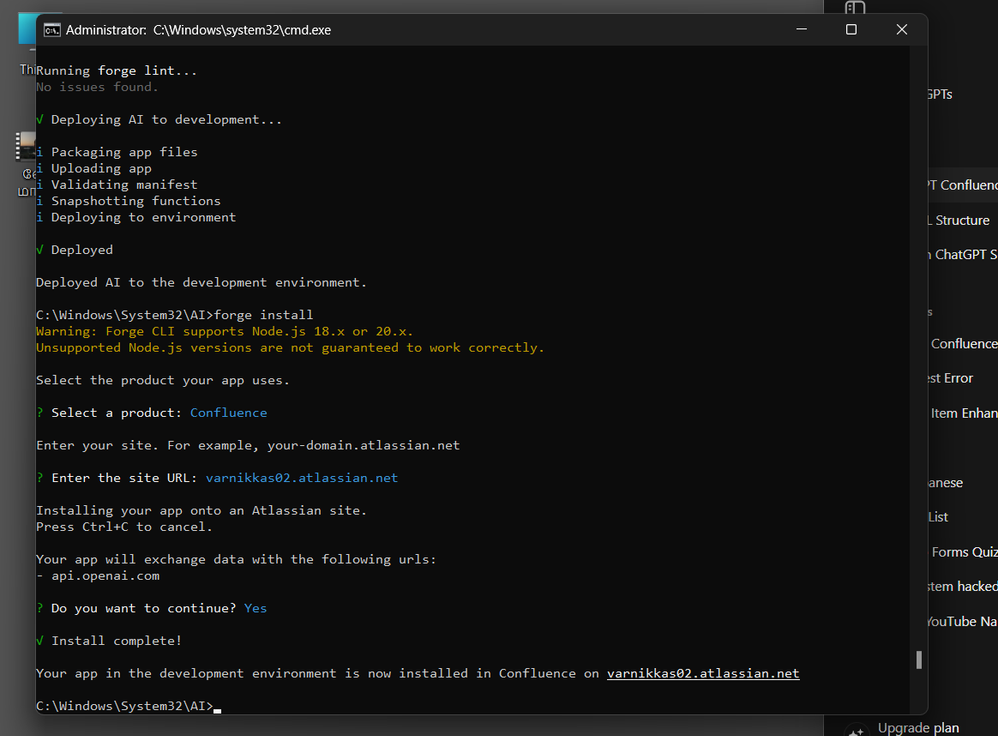Click 'api.openai.com' in the terminal output
This screenshot has height=736, width=998.
[106, 576]
